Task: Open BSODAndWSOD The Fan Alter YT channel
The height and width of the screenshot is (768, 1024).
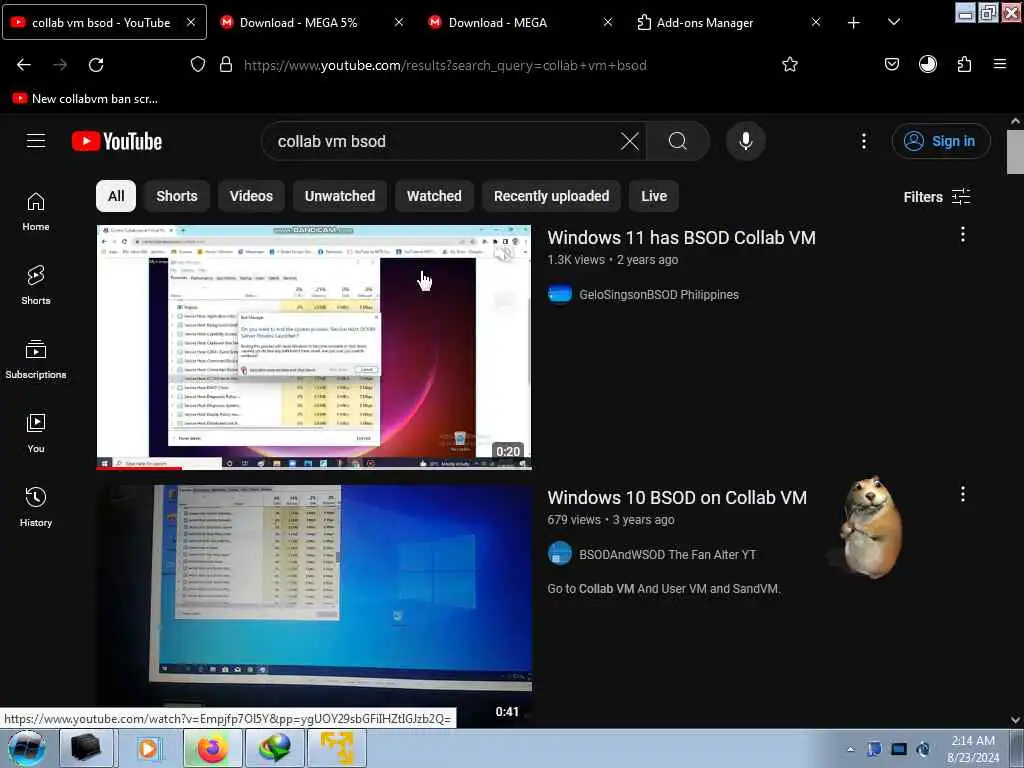Action: 667,554
